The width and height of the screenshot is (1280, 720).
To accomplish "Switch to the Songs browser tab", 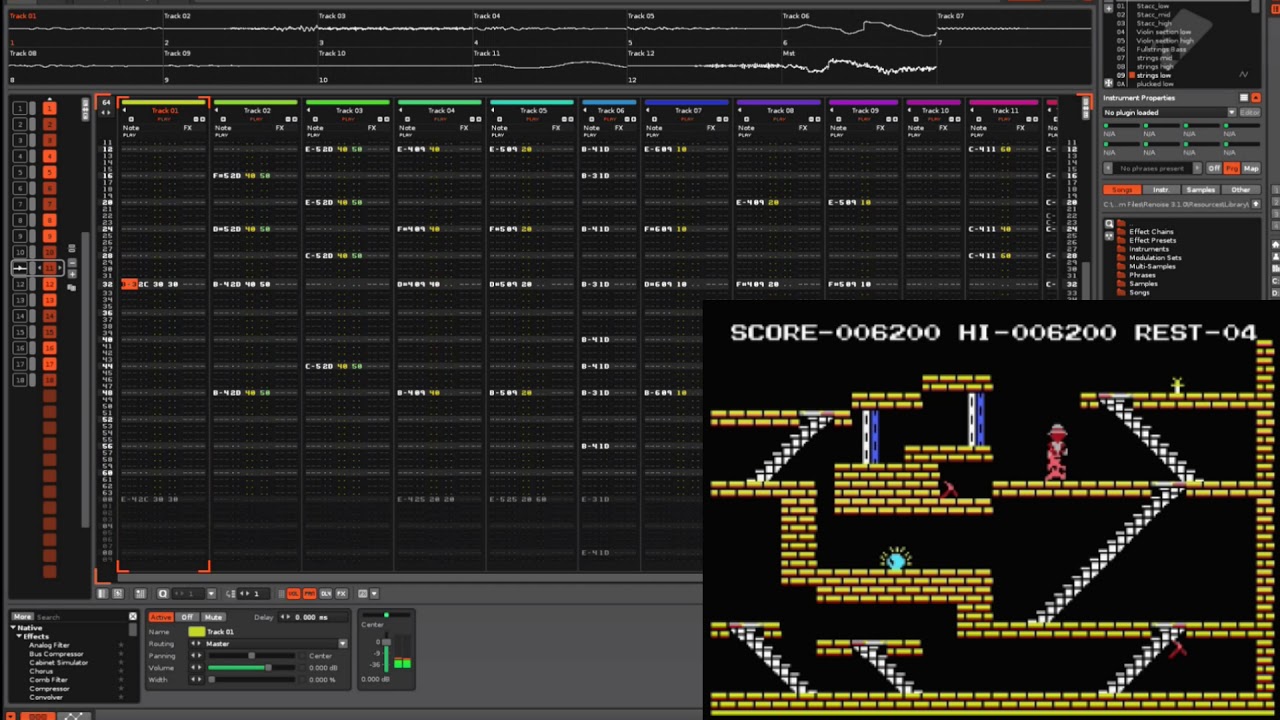I will 1122,190.
